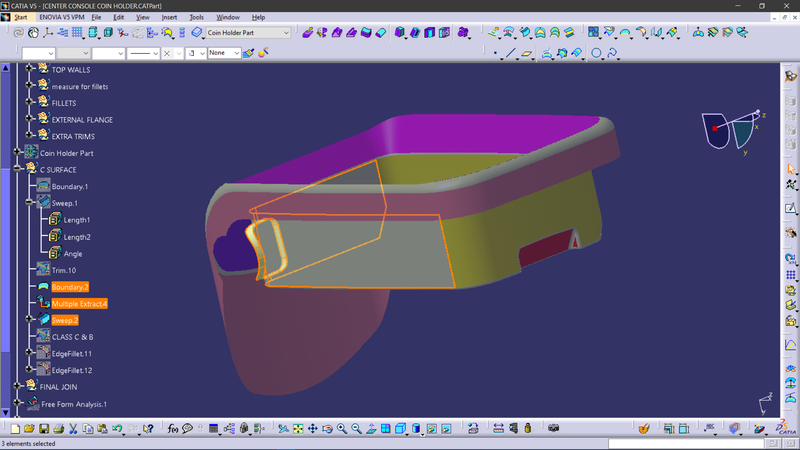The width and height of the screenshot is (800, 450).
Task: Click the Zoom Out magnifier
Action: pos(356,429)
